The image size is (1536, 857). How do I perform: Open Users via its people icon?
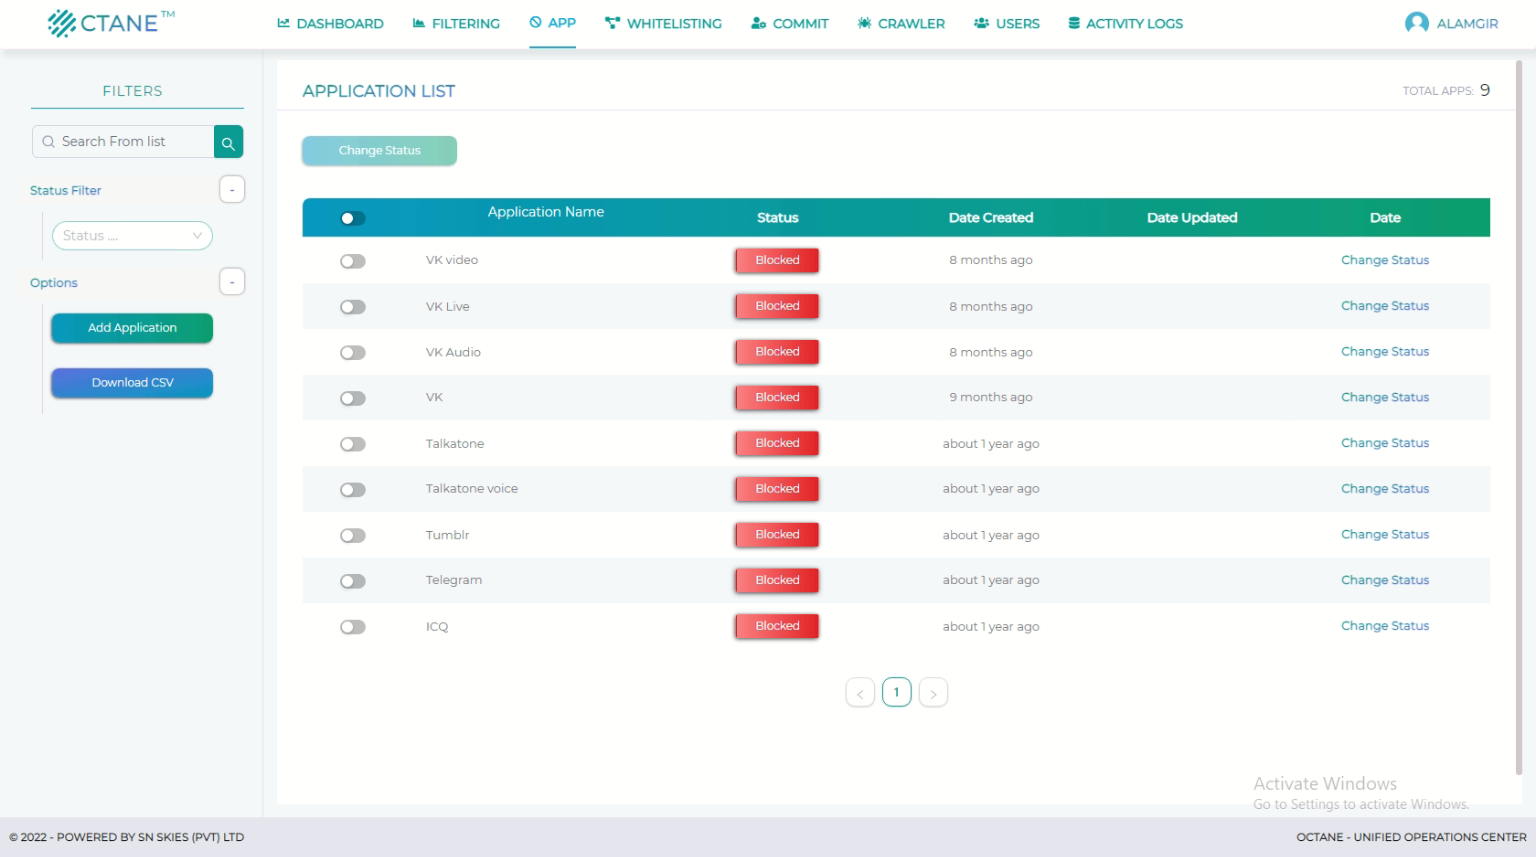coord(981,23)
